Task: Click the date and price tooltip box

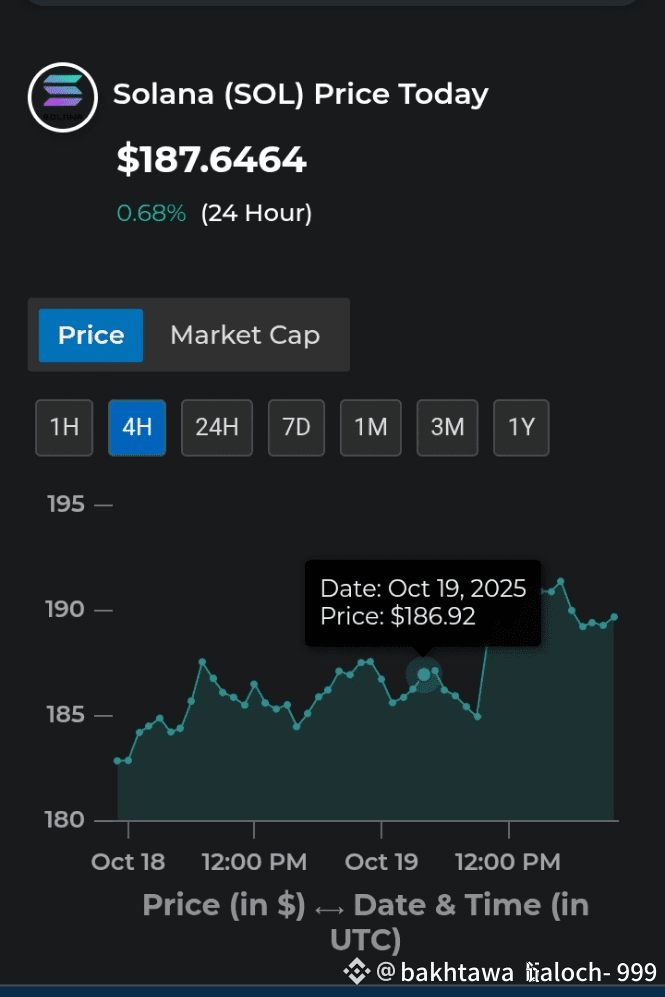Action: 423,603
